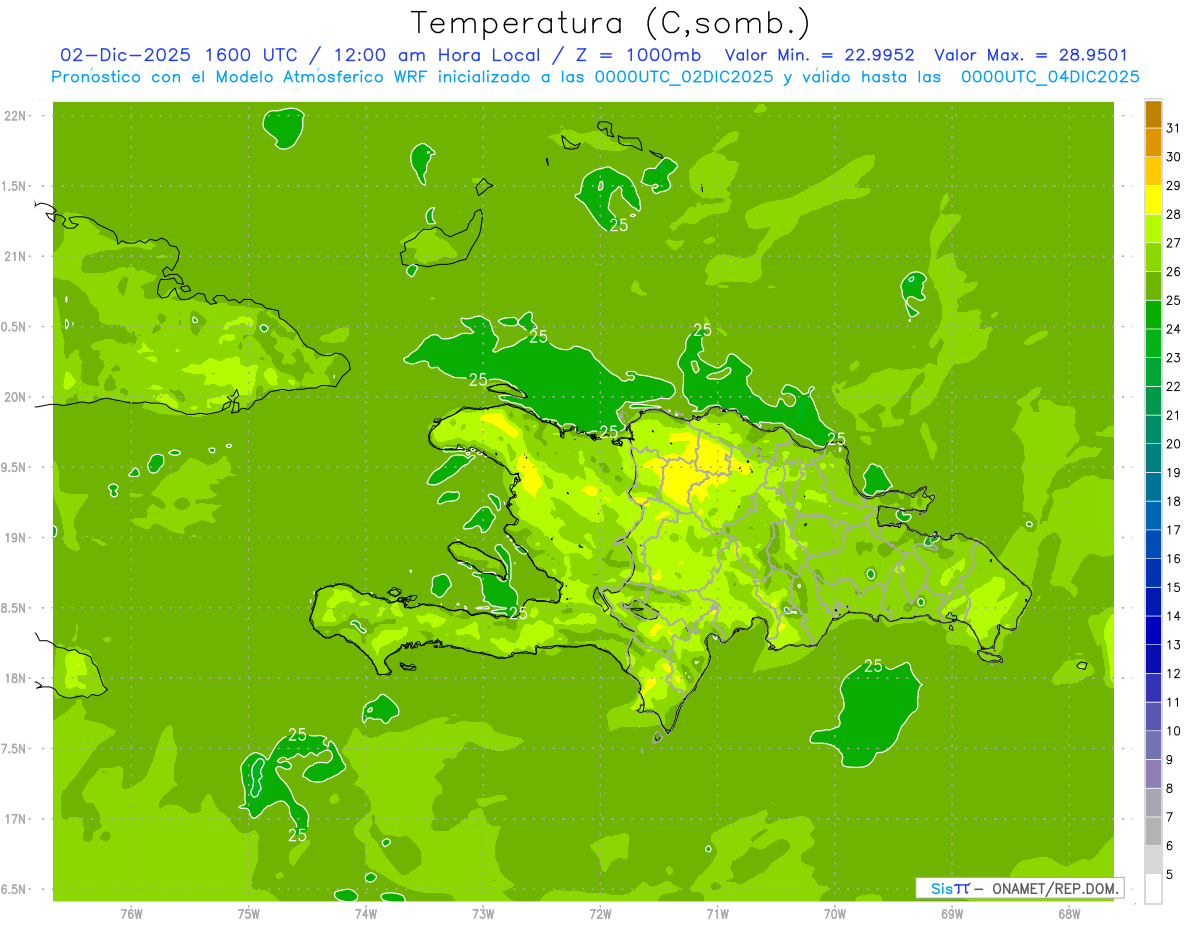The width and height of the screenshot is (1200, 927).
Task: Click the '31' colorbar scale label
Action: tap(1174, 128)
